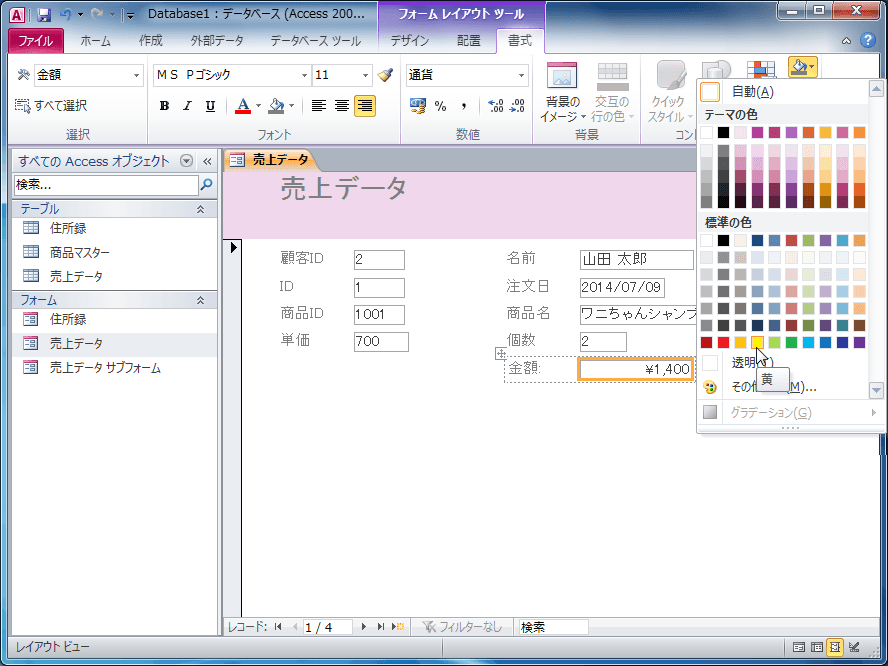
Task: Apply center text alignment
Action: (342, 106)
